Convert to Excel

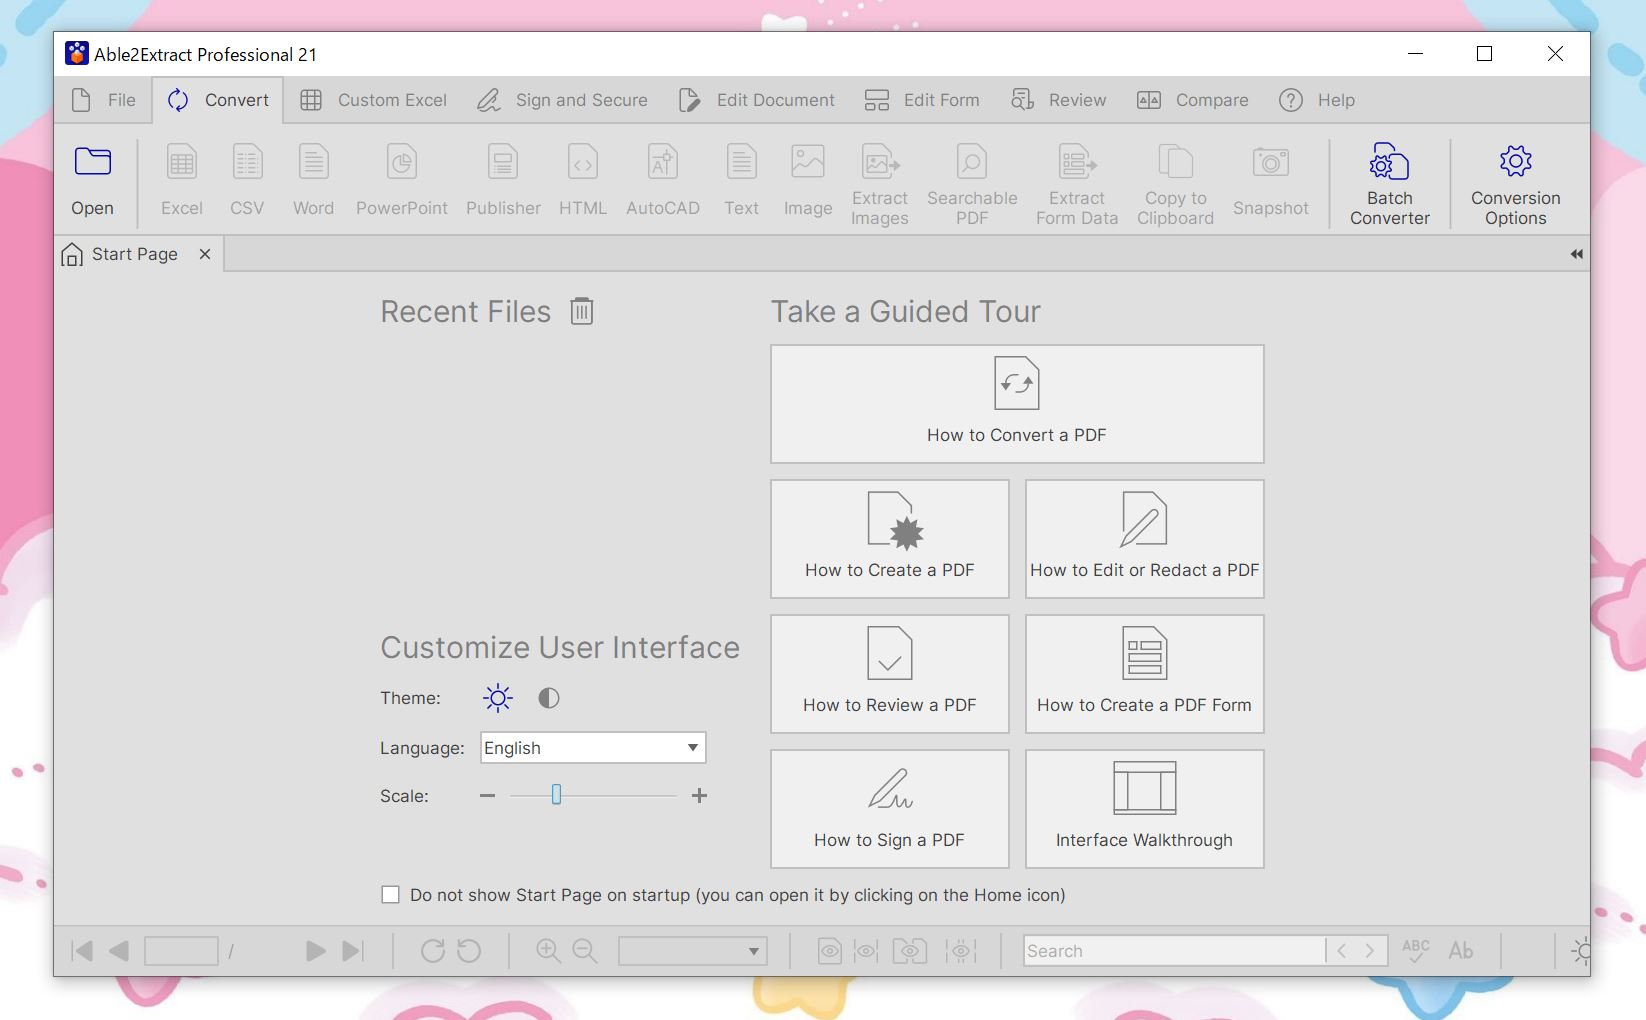click(182, 181)
